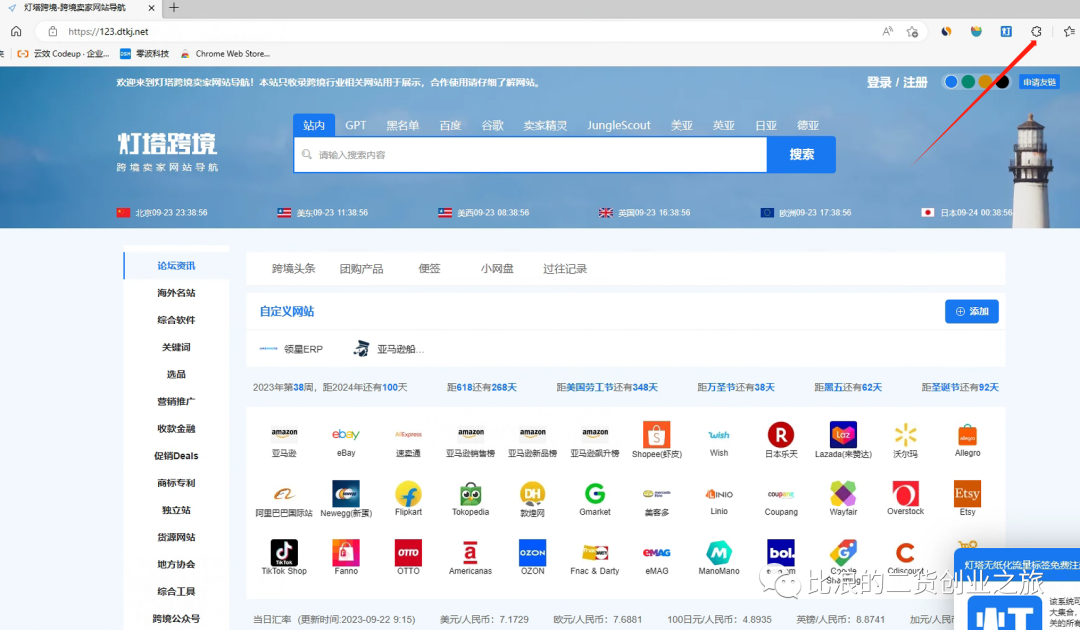Open the 跨境头条 tab

click(293, 269)
